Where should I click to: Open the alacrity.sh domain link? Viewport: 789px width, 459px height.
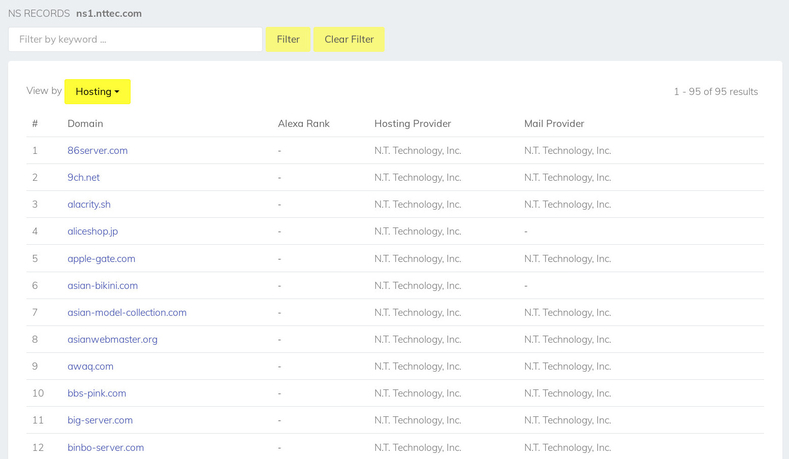point(89,204)
